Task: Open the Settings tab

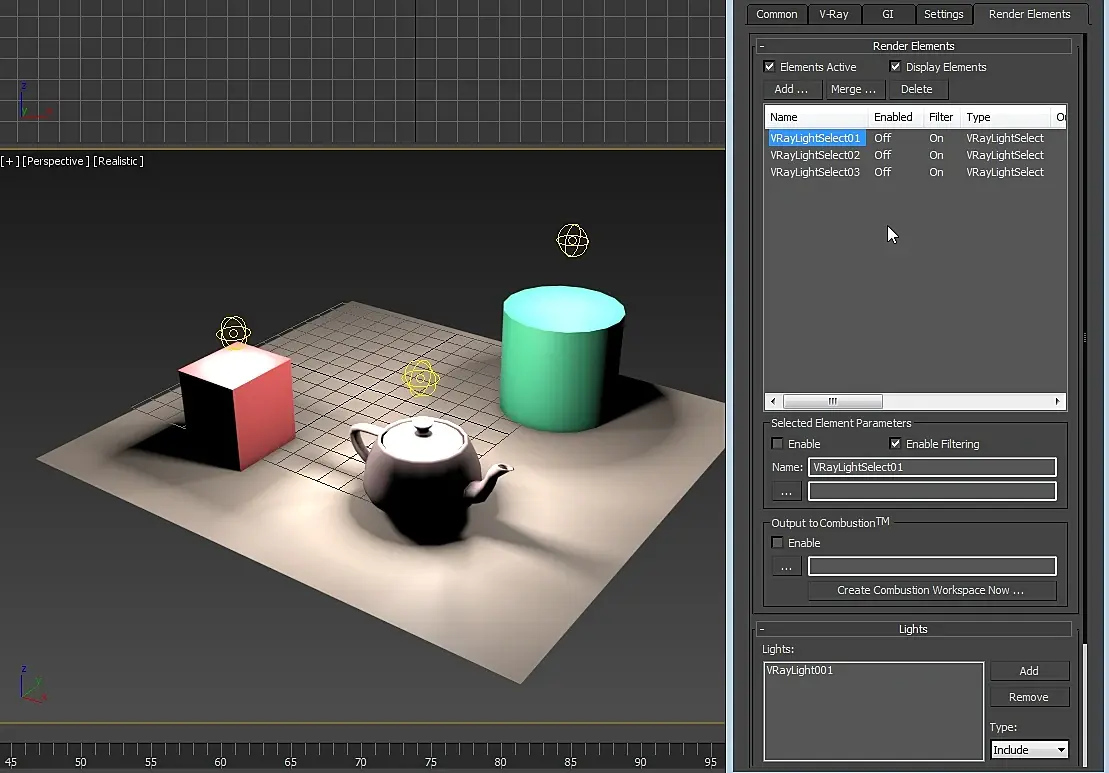Action: [x=943, y=14]
